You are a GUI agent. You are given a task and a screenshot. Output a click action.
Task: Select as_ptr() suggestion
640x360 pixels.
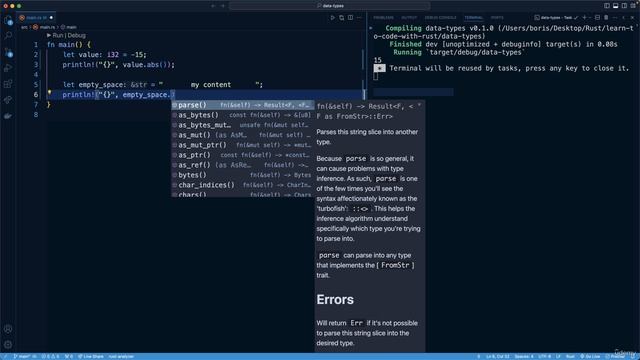tap(242, 155)
